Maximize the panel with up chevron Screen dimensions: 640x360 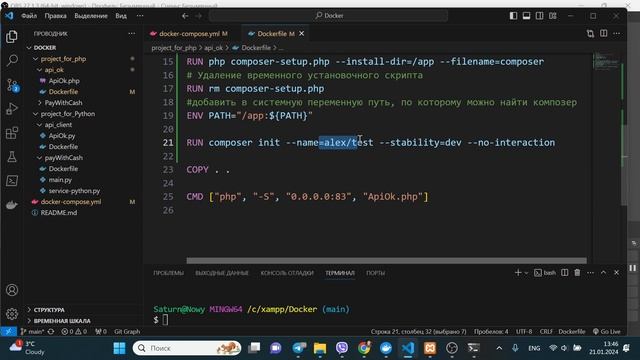pos(603,273)
